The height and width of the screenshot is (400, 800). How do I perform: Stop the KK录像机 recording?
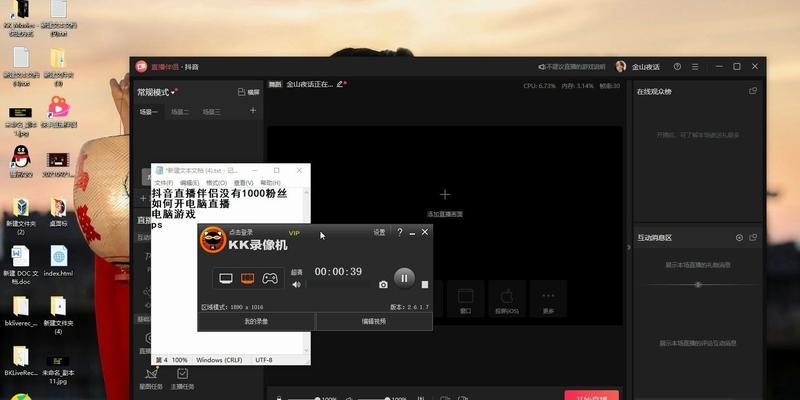tap(424, 285)
